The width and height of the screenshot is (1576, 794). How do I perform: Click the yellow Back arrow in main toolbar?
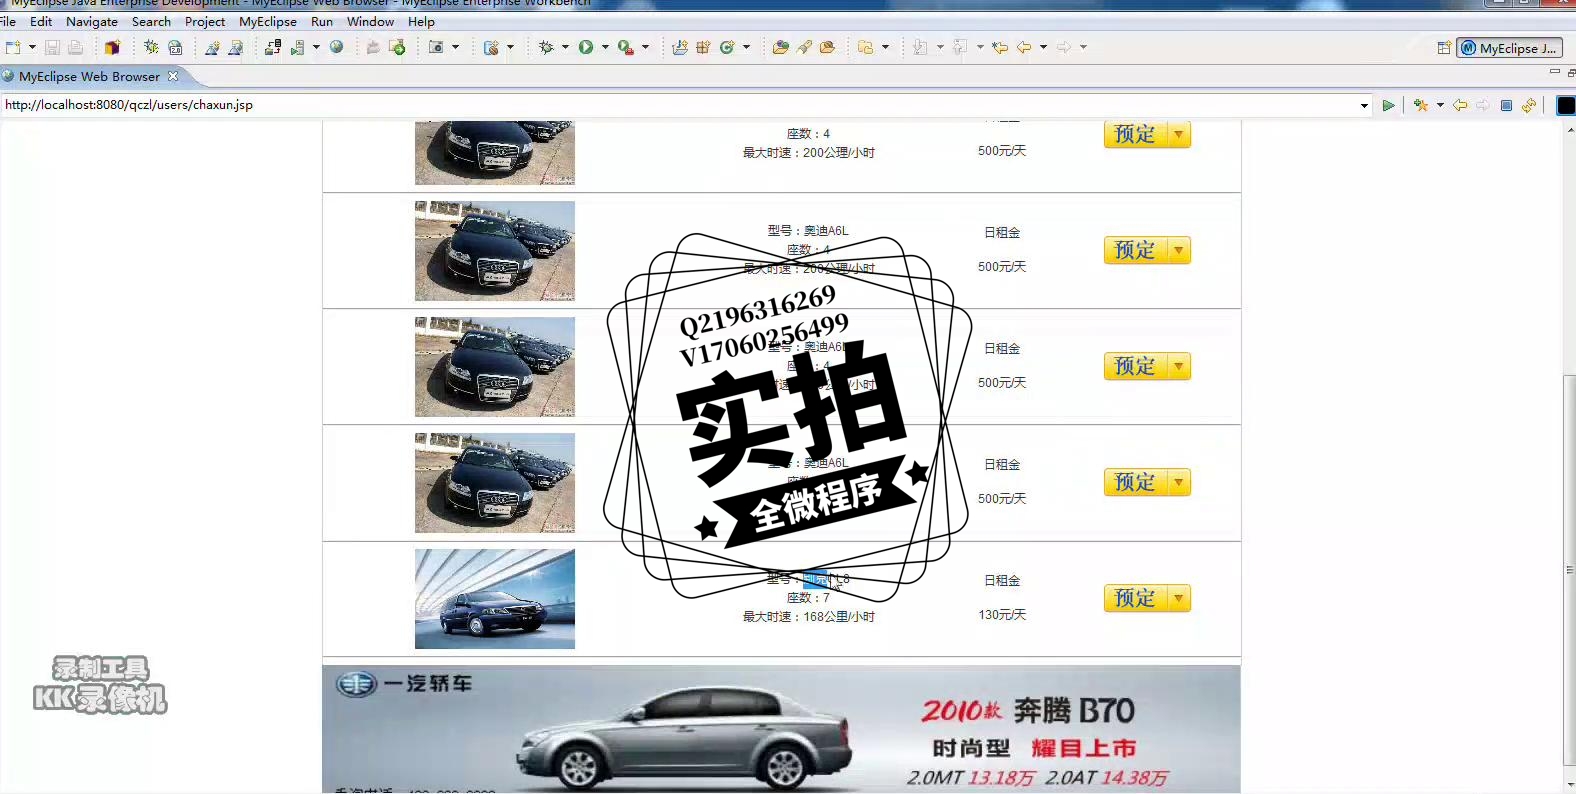1024,47
